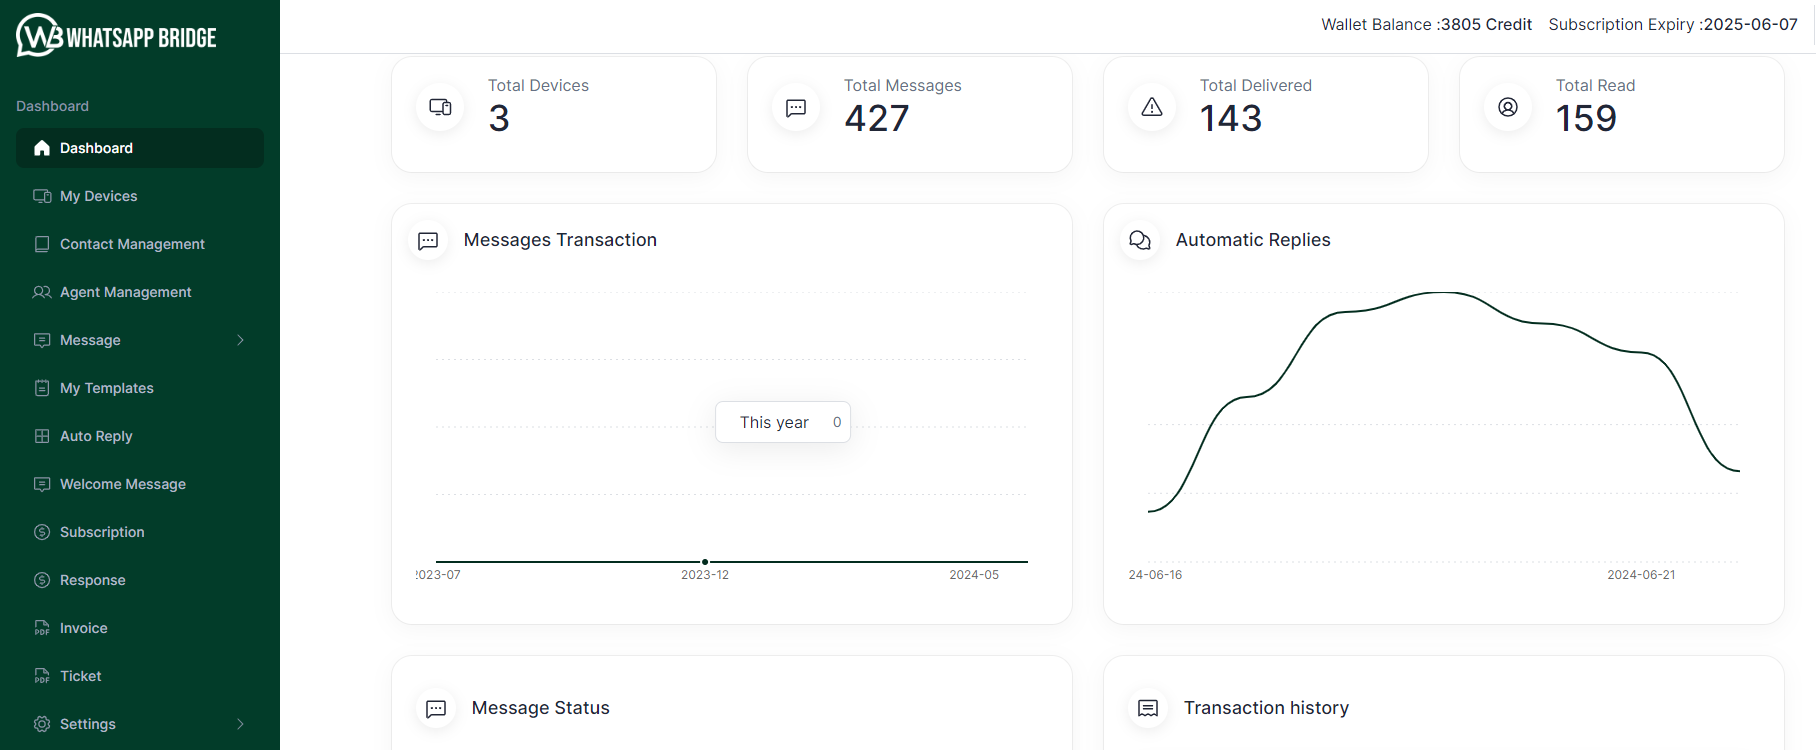The width and height of the screenshot is (1816, 750).
Task: Open the Dashboard menu item
Action: 140,148
